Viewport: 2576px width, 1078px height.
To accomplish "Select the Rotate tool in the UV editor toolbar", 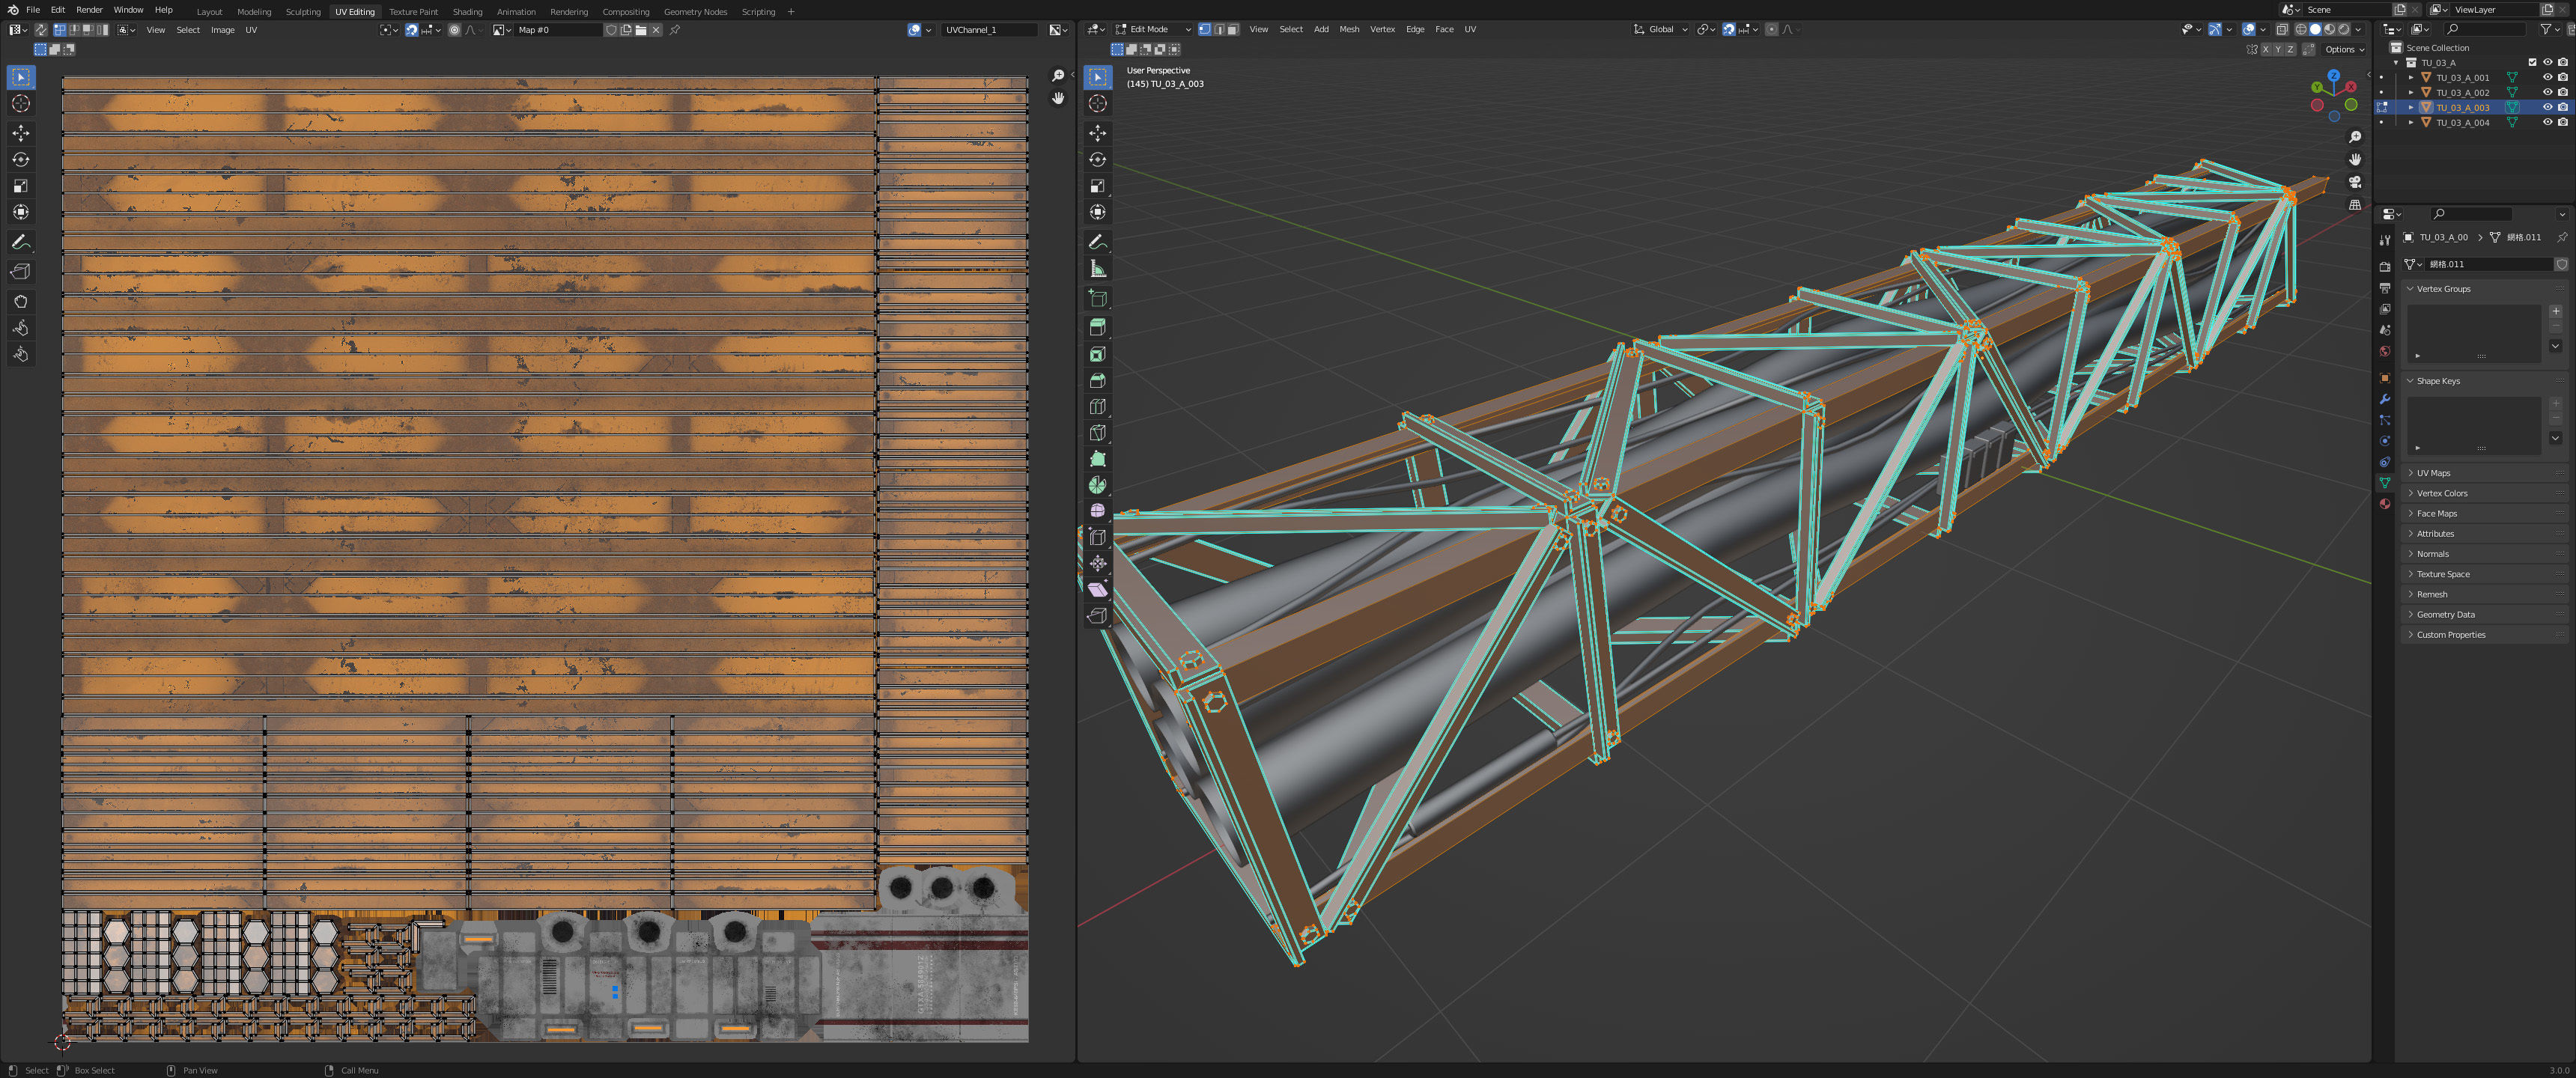I will 21,159.
